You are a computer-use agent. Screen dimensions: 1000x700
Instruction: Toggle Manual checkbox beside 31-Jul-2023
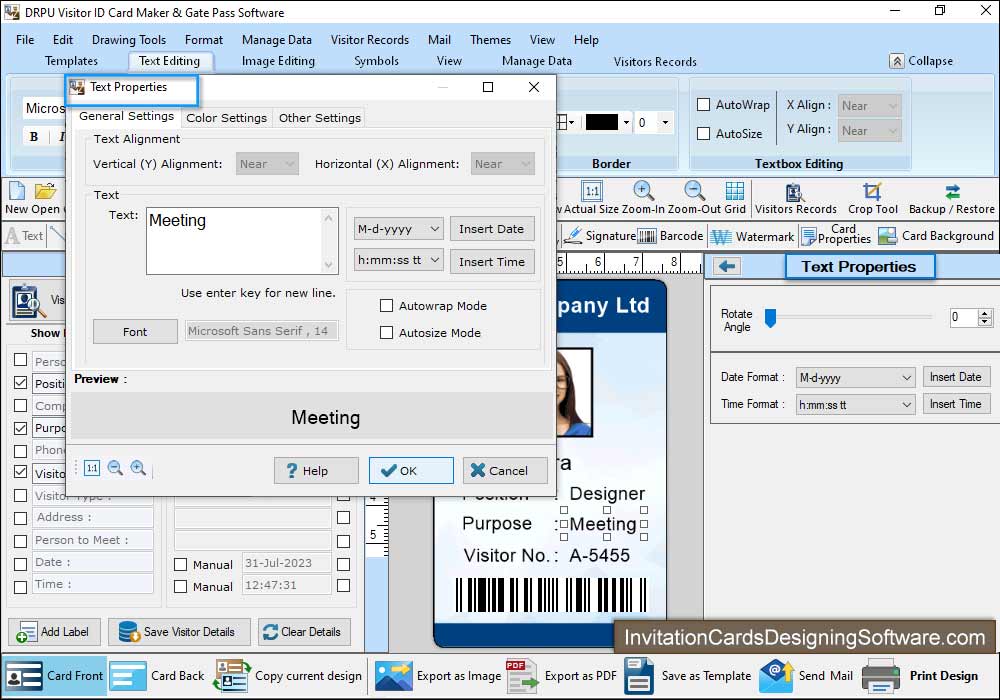coord(180,564)
